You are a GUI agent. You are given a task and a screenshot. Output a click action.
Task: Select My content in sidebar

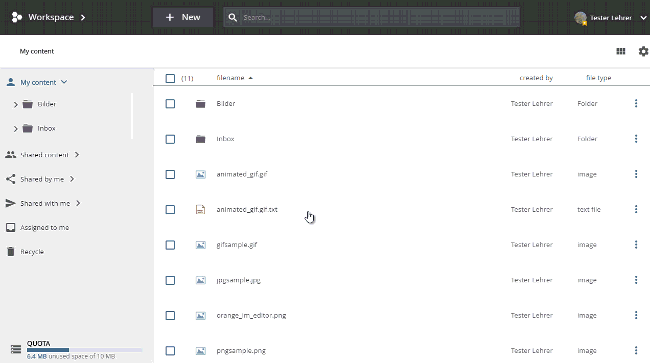click(x=38, y=82)
